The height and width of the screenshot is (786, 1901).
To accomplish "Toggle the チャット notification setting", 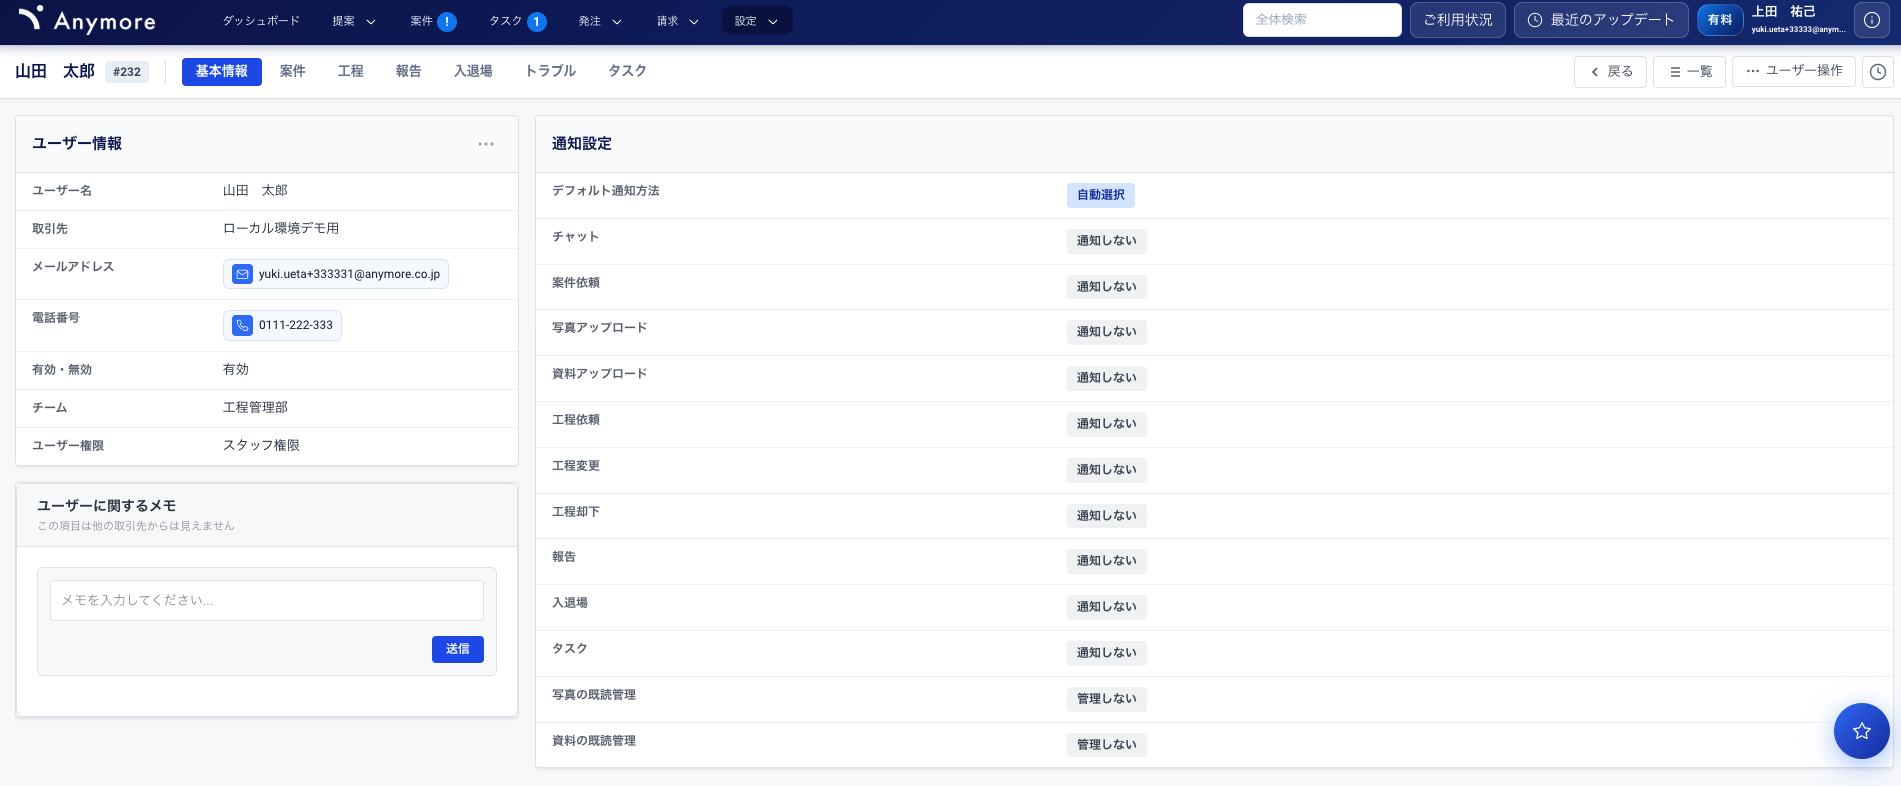I will (1106, 241).
